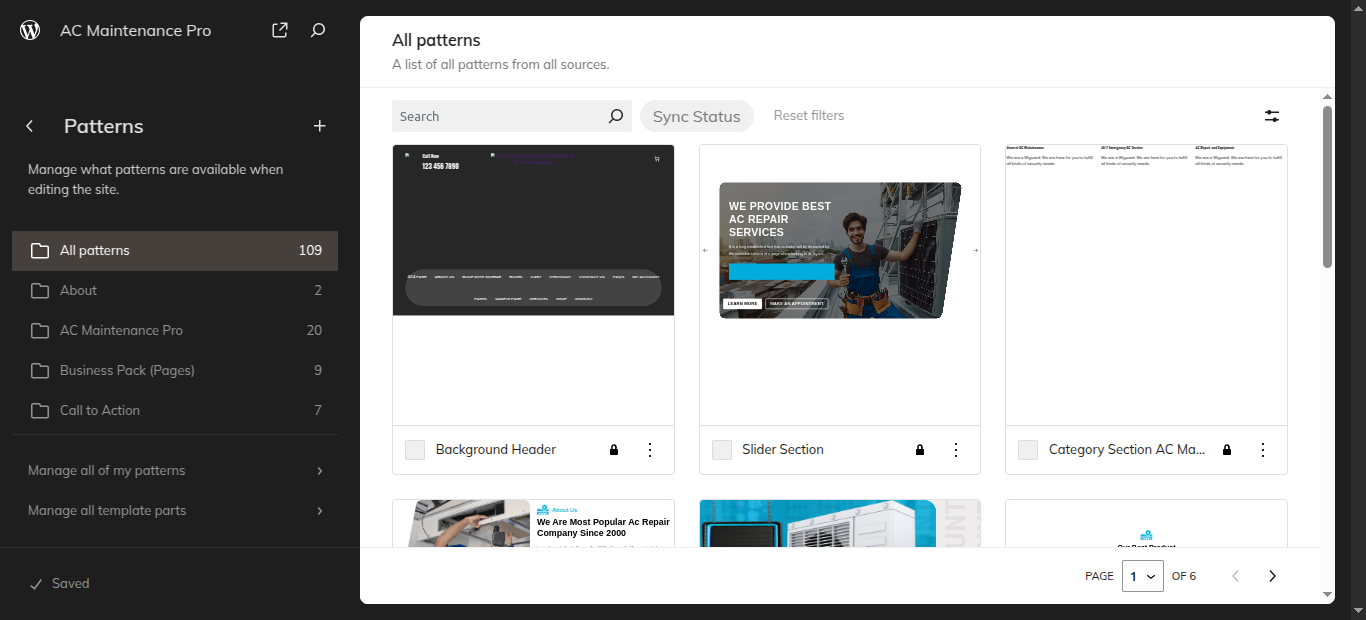This screenshot has height=620, width=1366.
Task: Open the Sync Status filter
Action: point(697,116)
